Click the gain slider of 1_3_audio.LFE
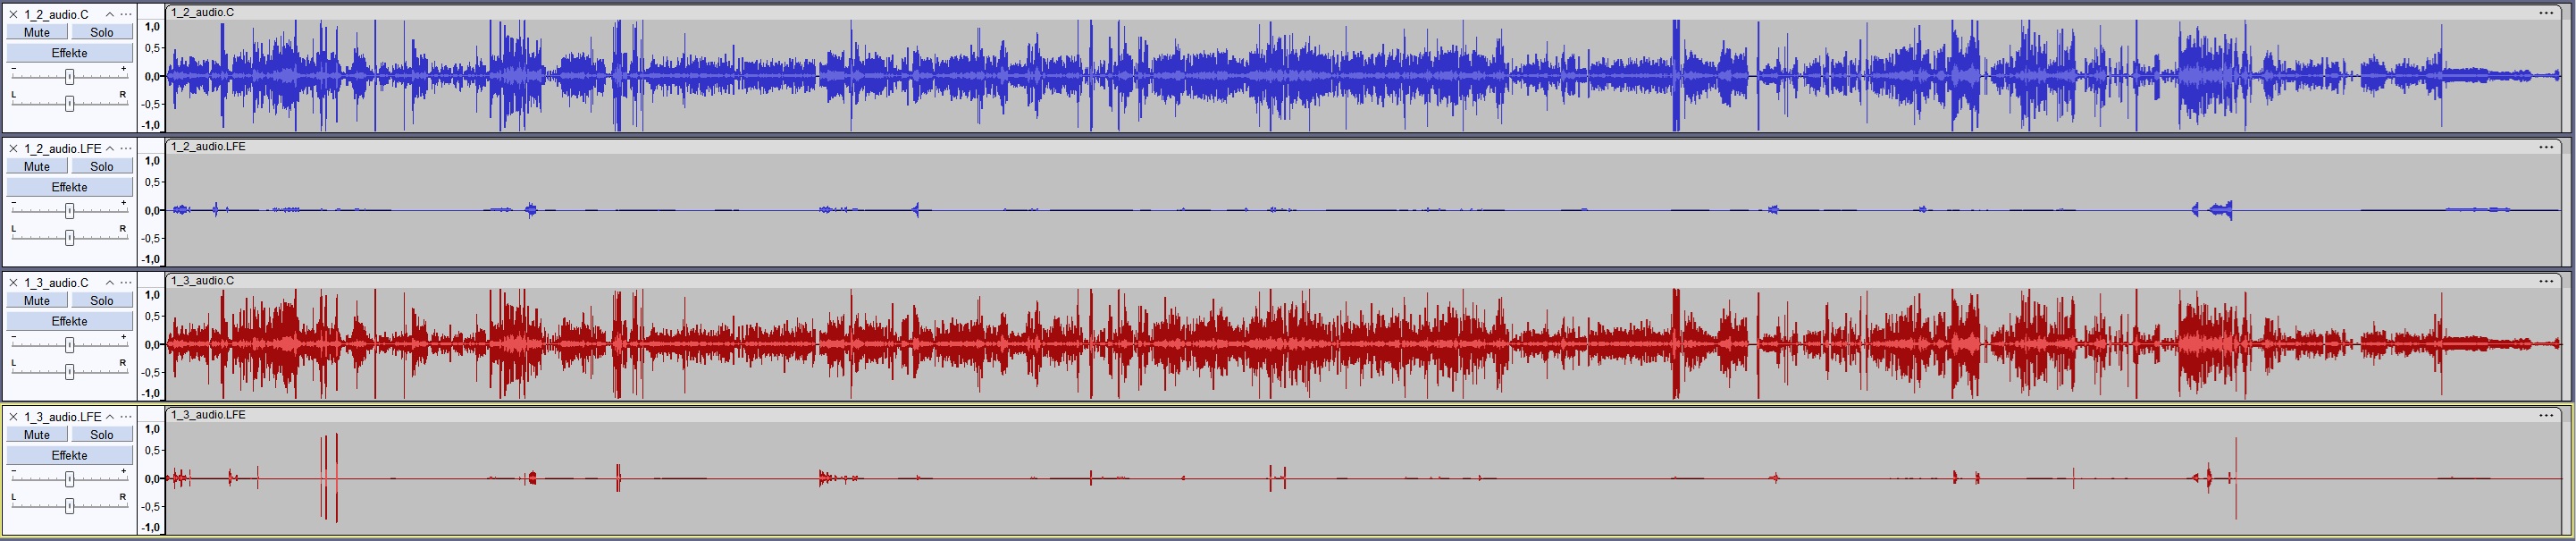This screenshot has height=541, width=2576. [x=69, y=479]
